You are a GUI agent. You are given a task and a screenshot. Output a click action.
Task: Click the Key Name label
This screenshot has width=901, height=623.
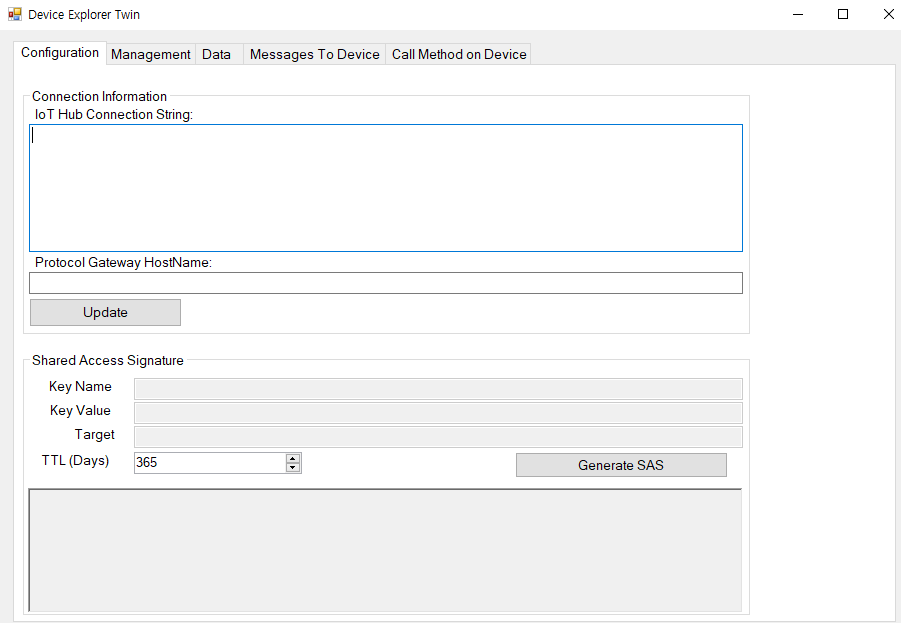pyautogui.click(x=80, y=387)
